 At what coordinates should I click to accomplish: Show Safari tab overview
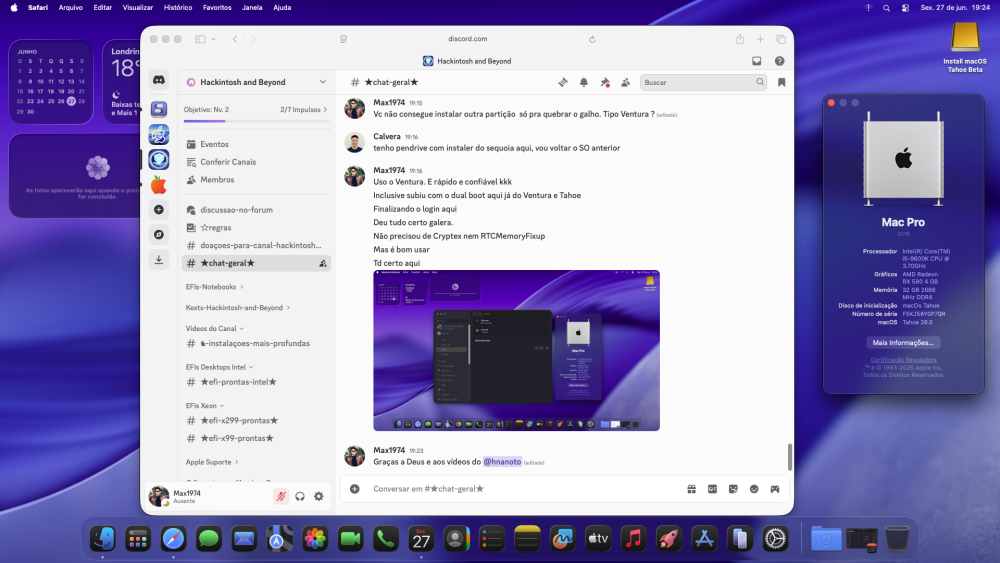781,39
